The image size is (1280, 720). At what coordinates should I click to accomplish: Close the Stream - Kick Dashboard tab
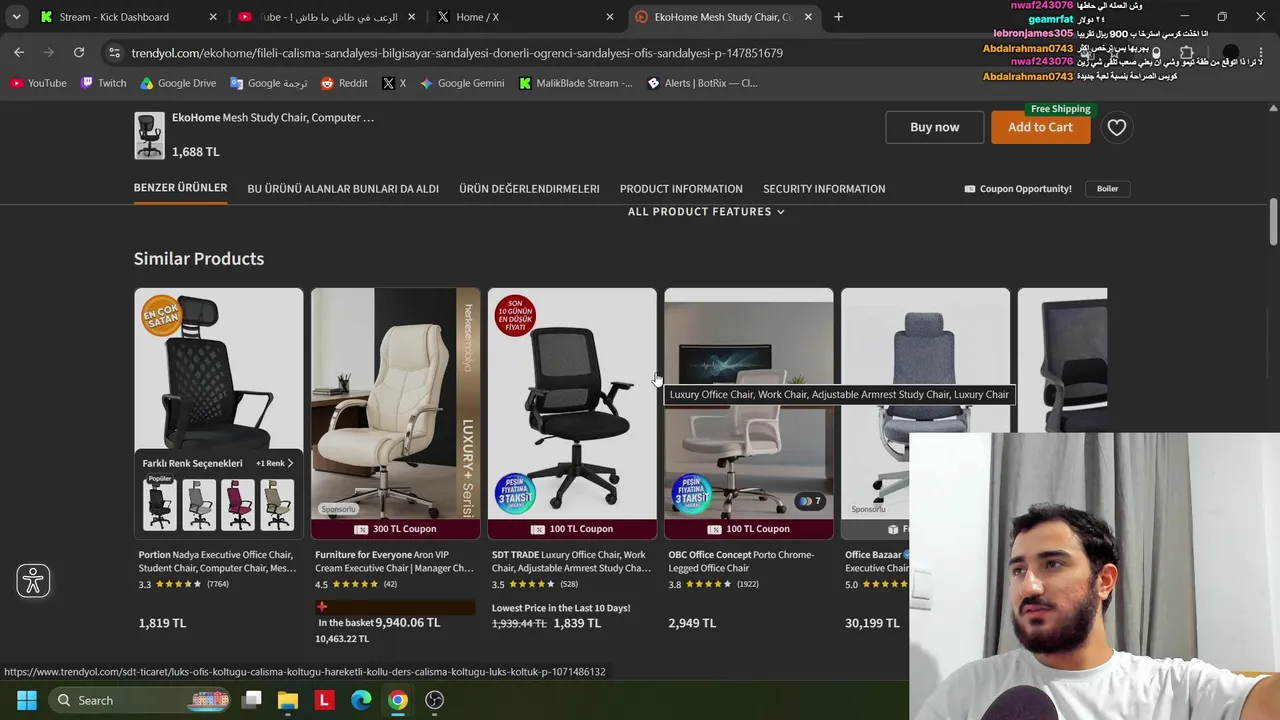point(213,17)
